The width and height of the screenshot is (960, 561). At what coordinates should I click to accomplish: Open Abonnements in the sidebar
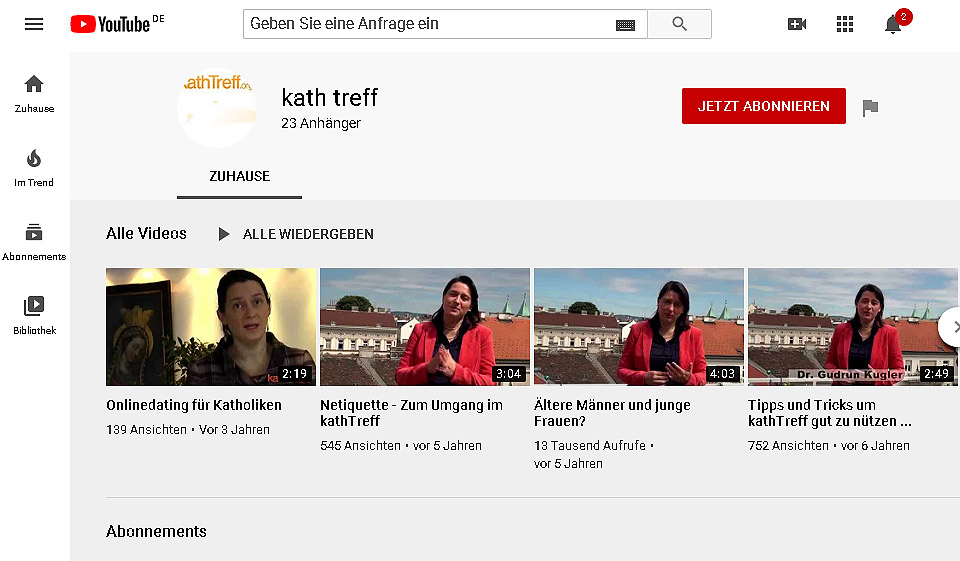click(34, 241)
